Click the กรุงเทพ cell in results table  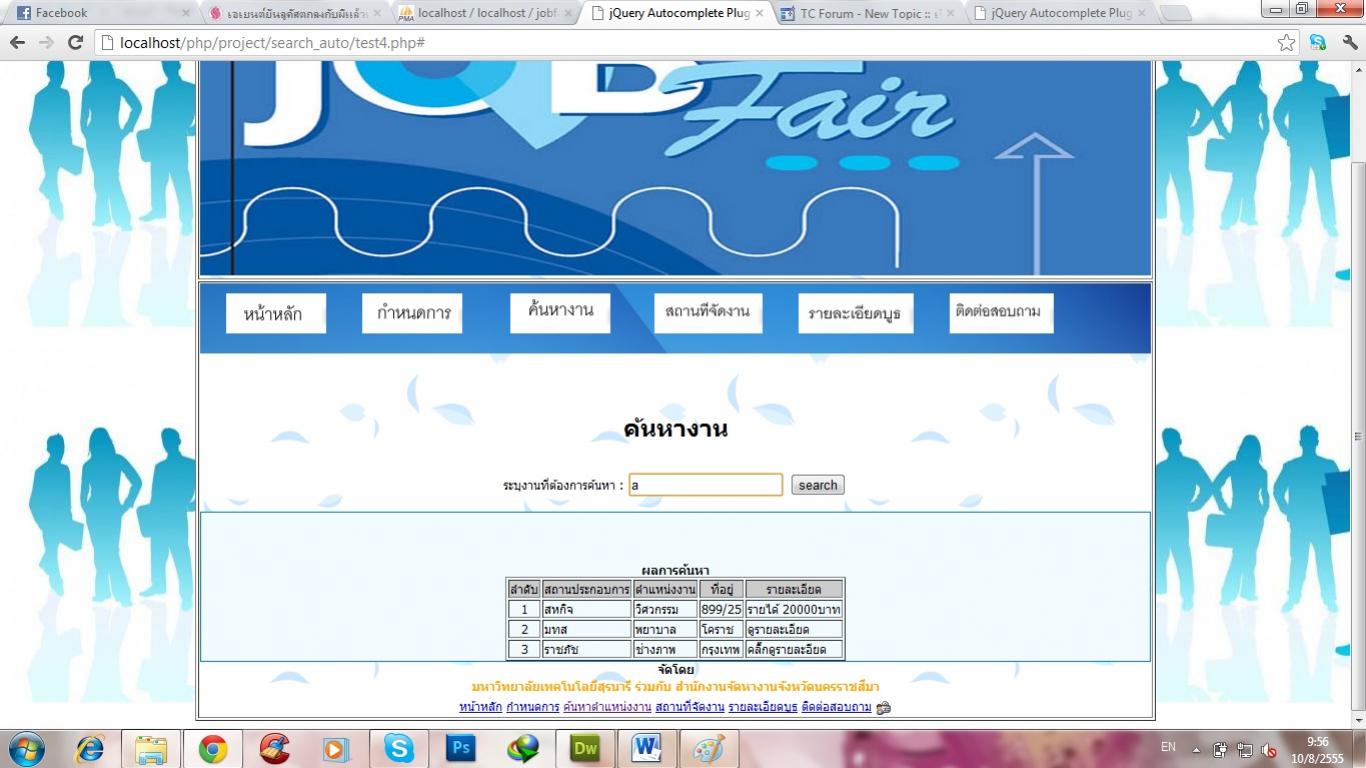click(x=721, y=649)
